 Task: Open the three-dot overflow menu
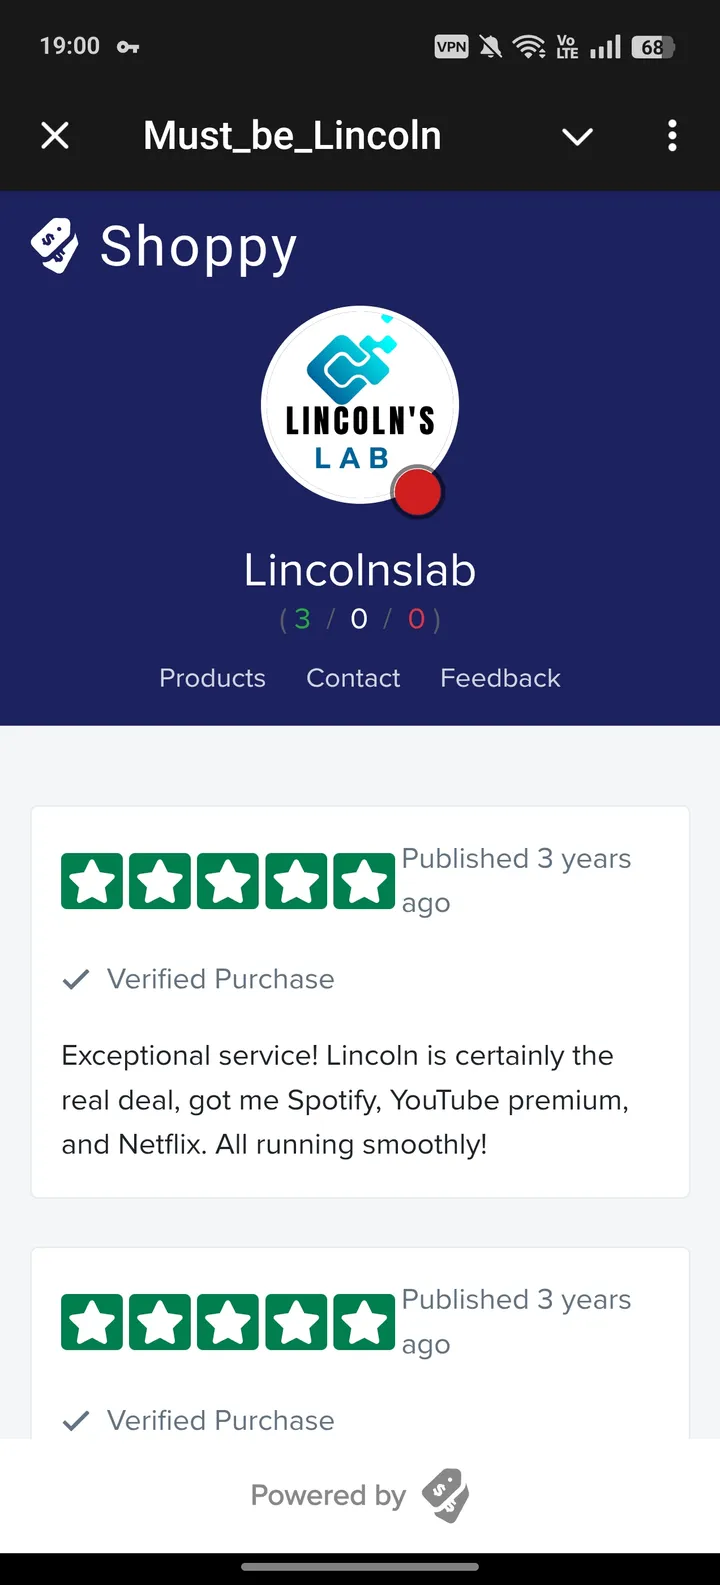(x=672, y=136)
